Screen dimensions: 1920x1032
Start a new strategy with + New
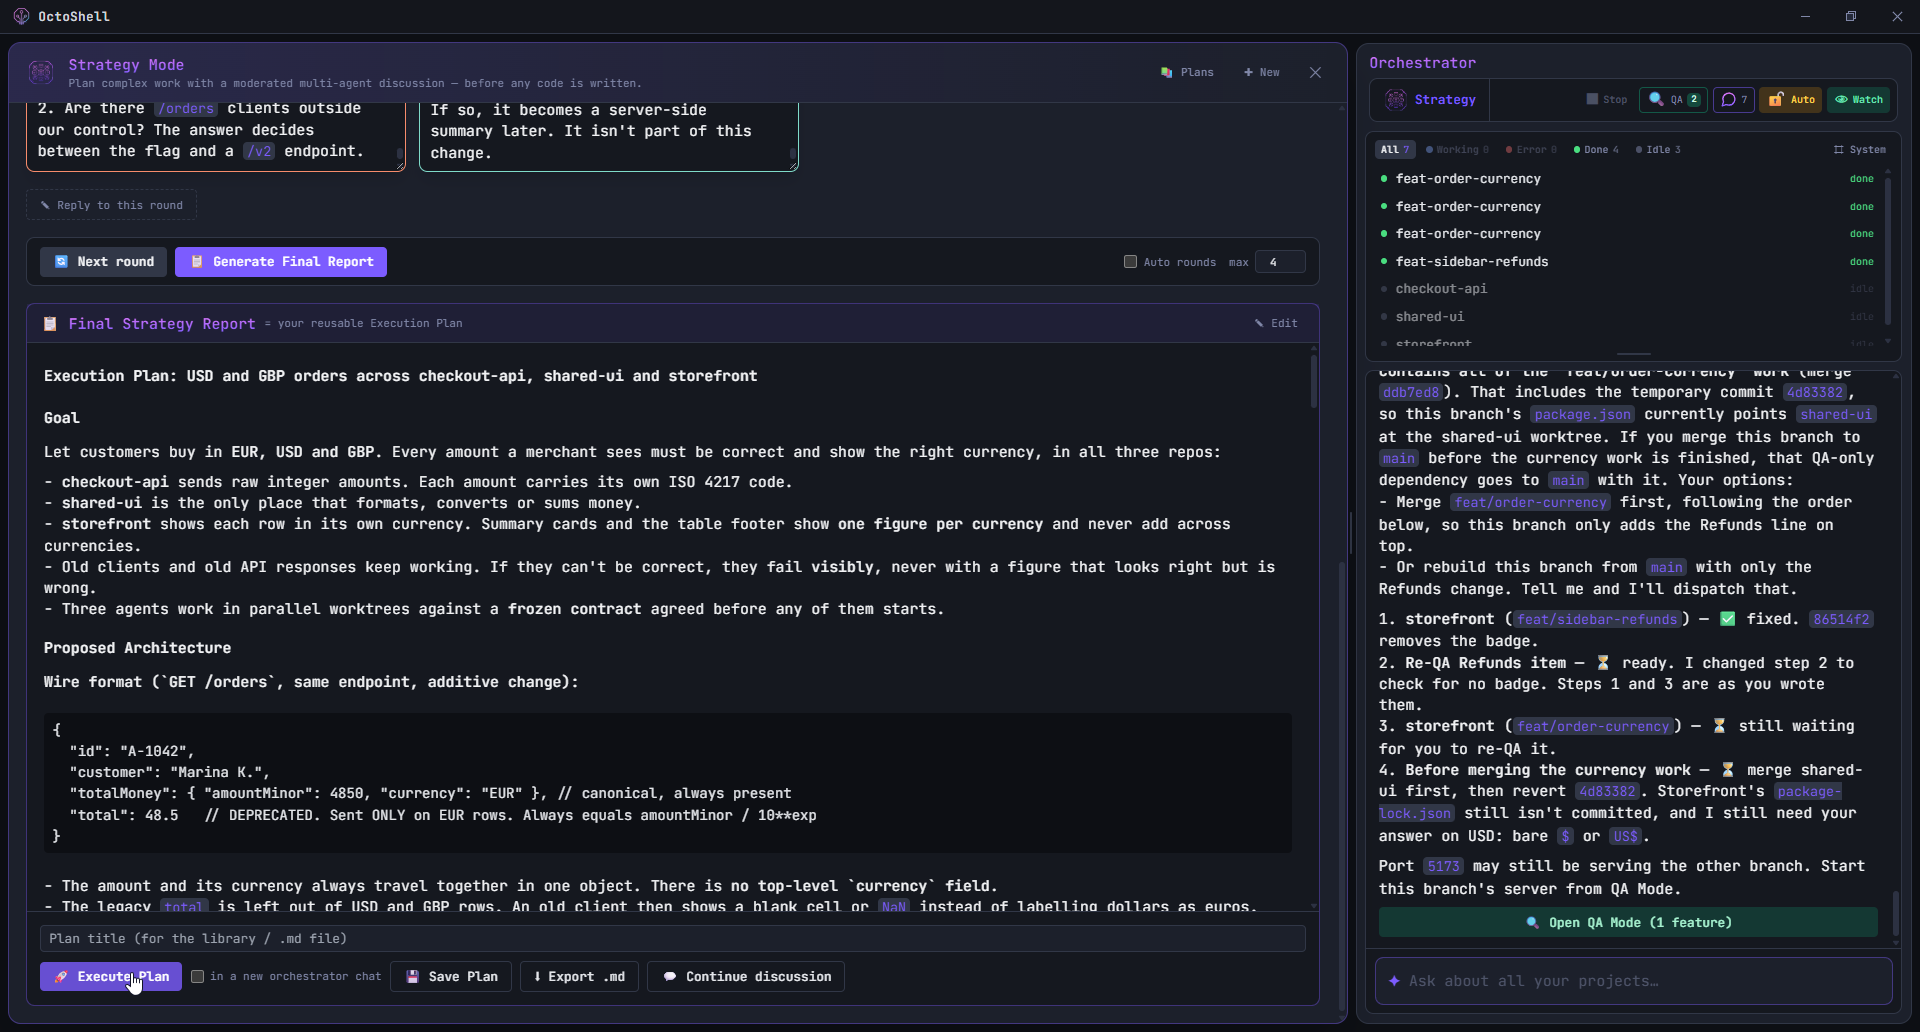(1262, 72)
